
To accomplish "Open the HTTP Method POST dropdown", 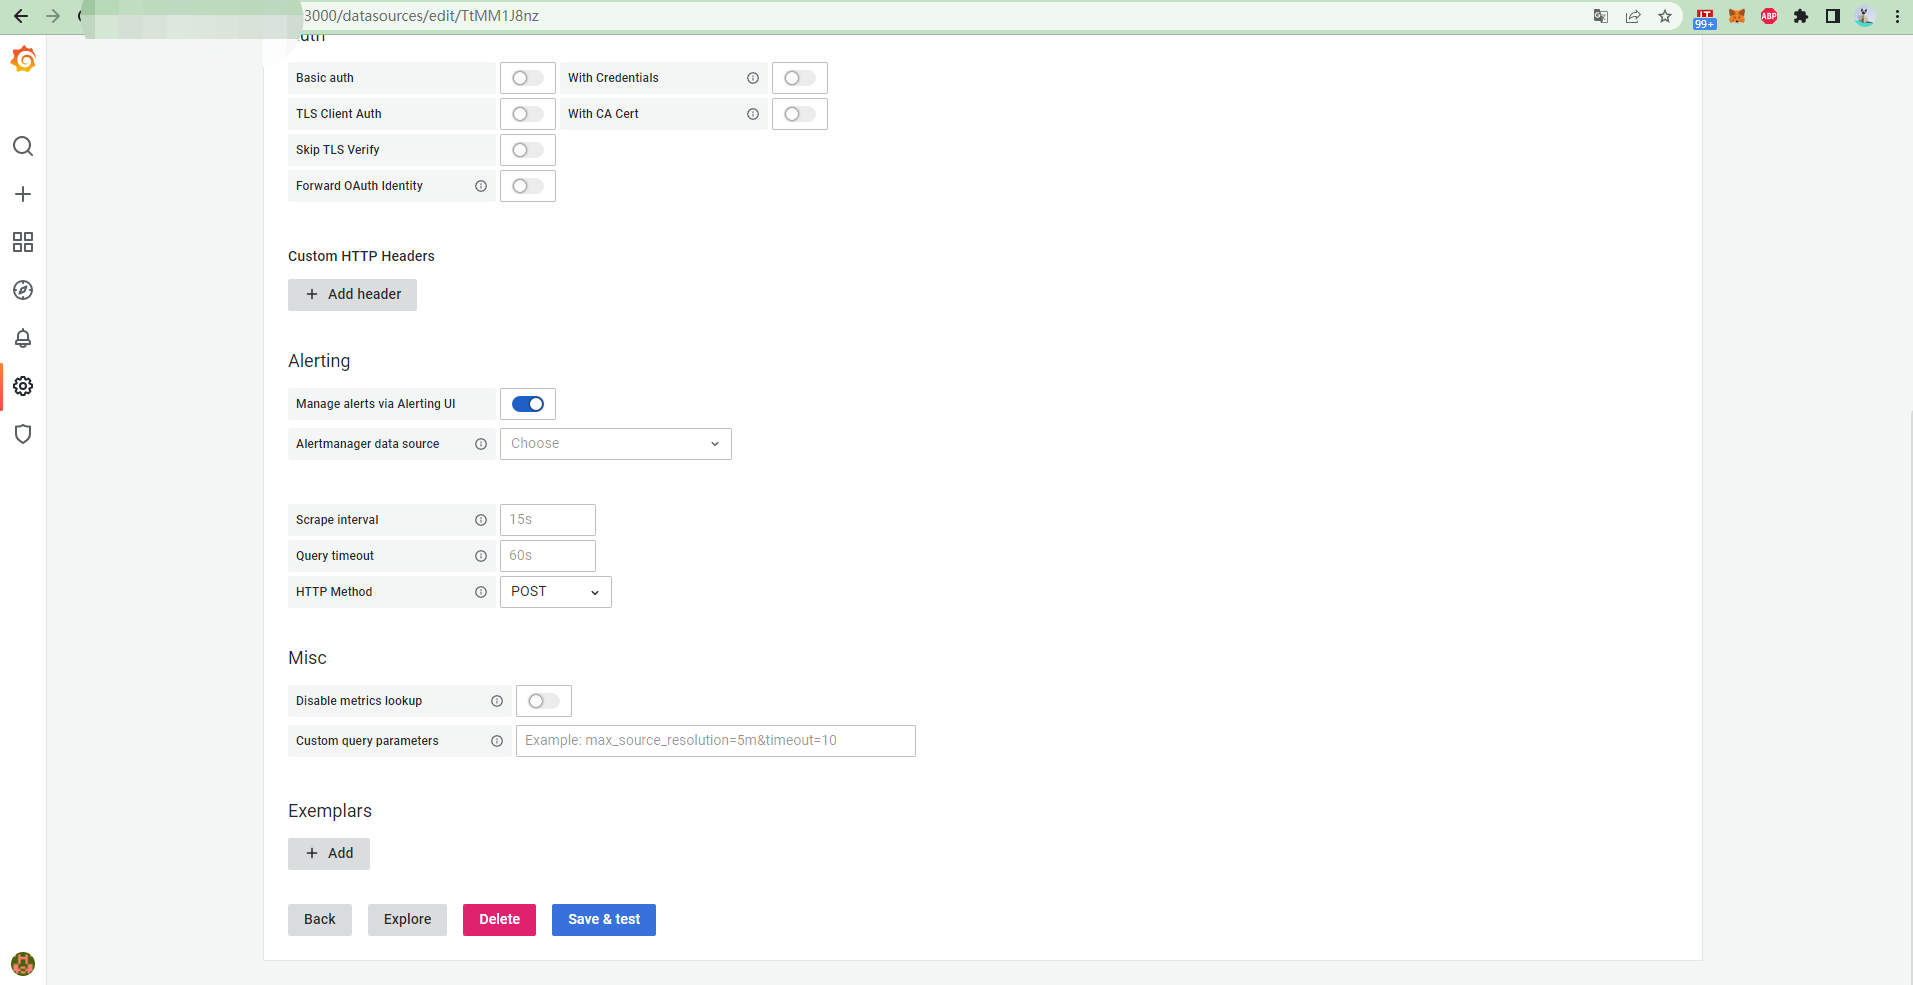I will point(556,592).
